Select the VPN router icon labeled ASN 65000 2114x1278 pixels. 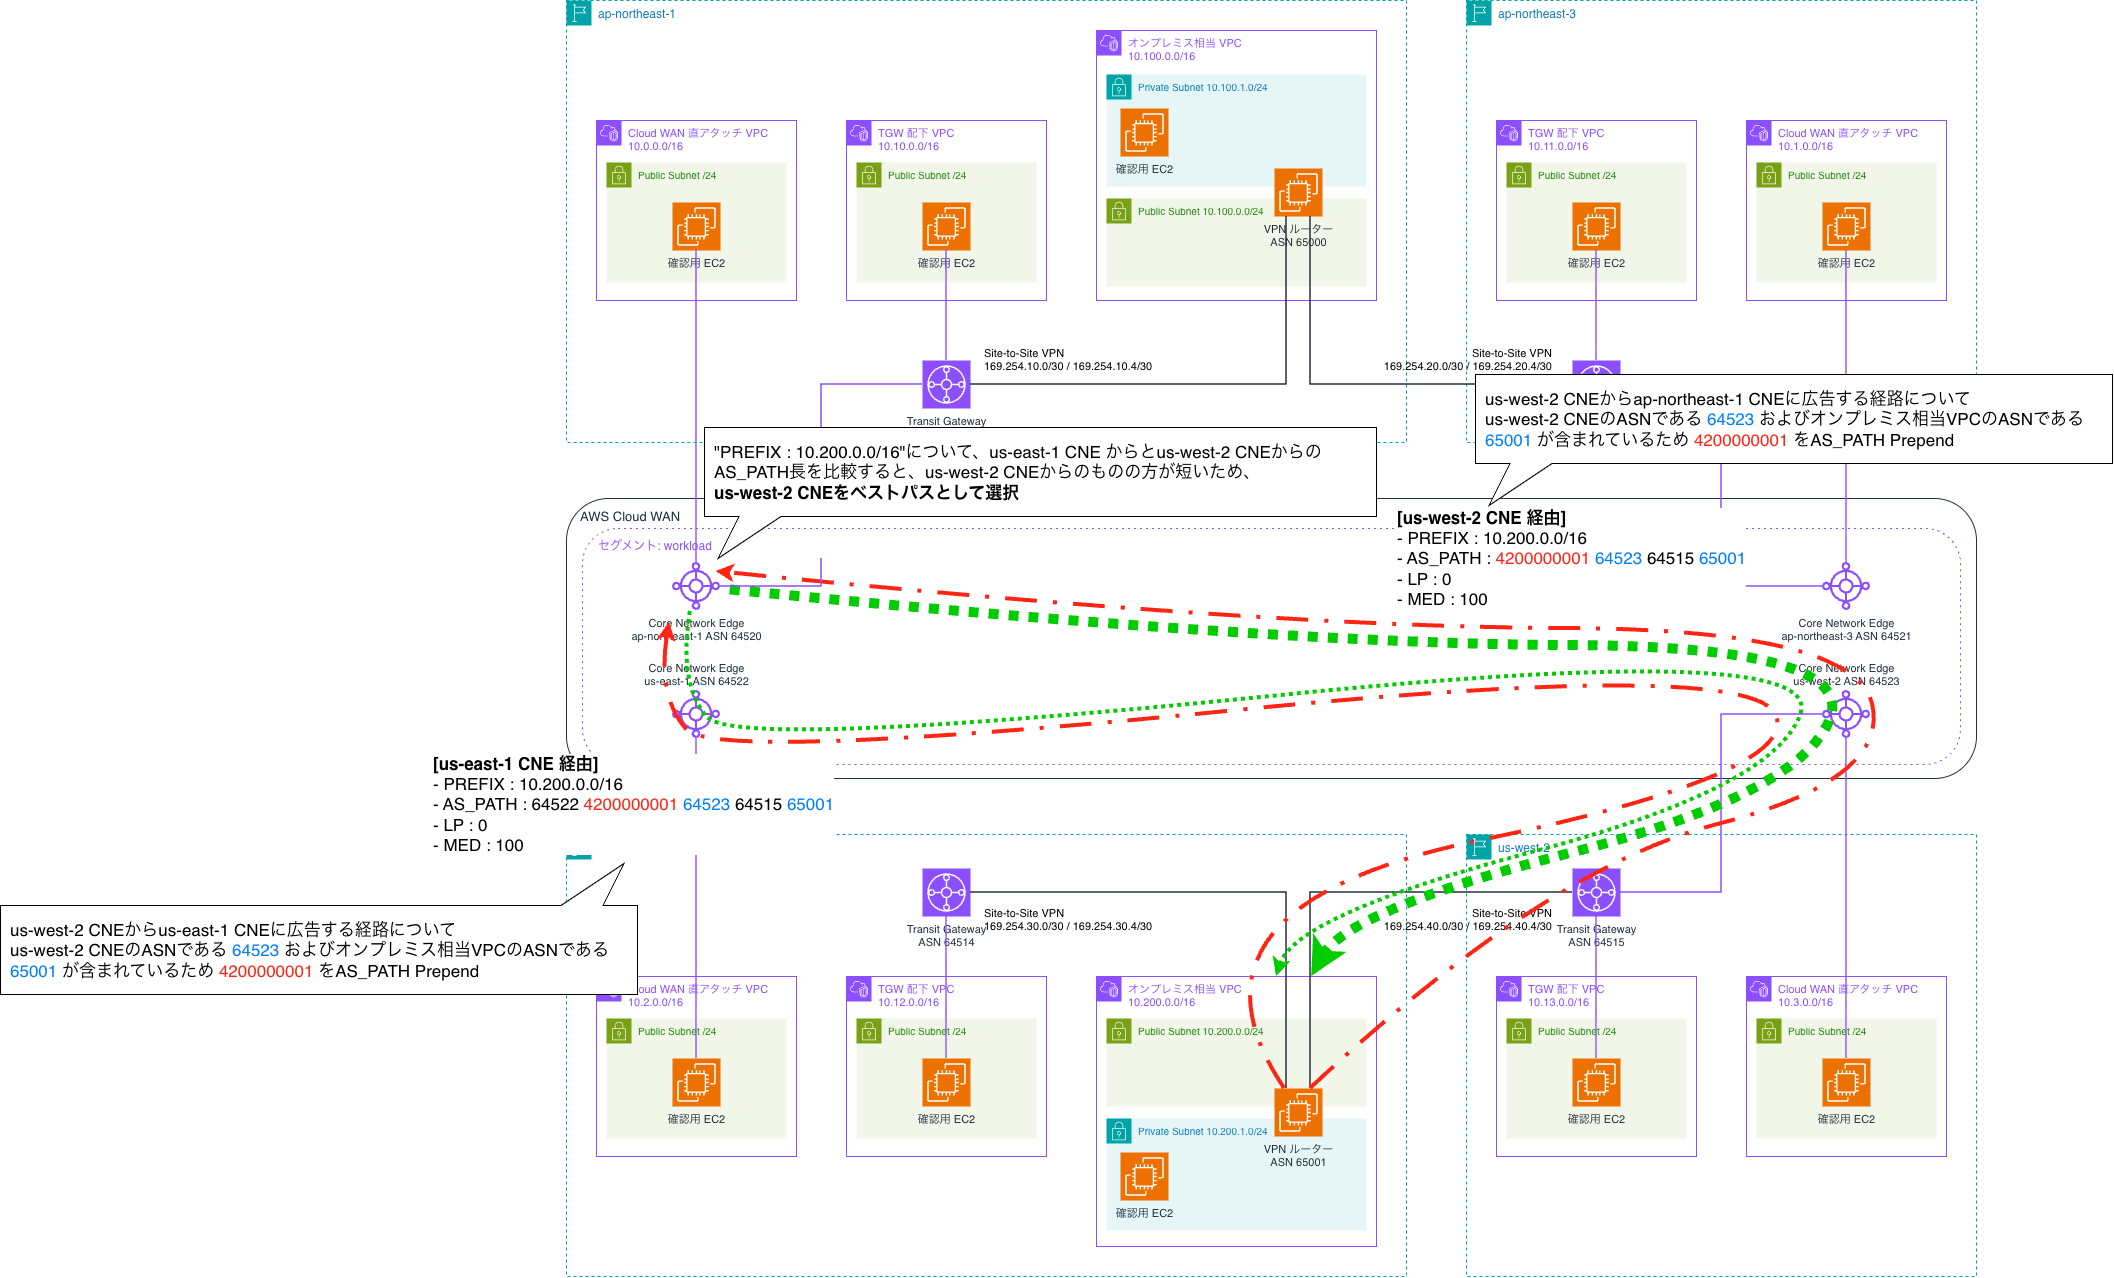(x=1298, y=193)
